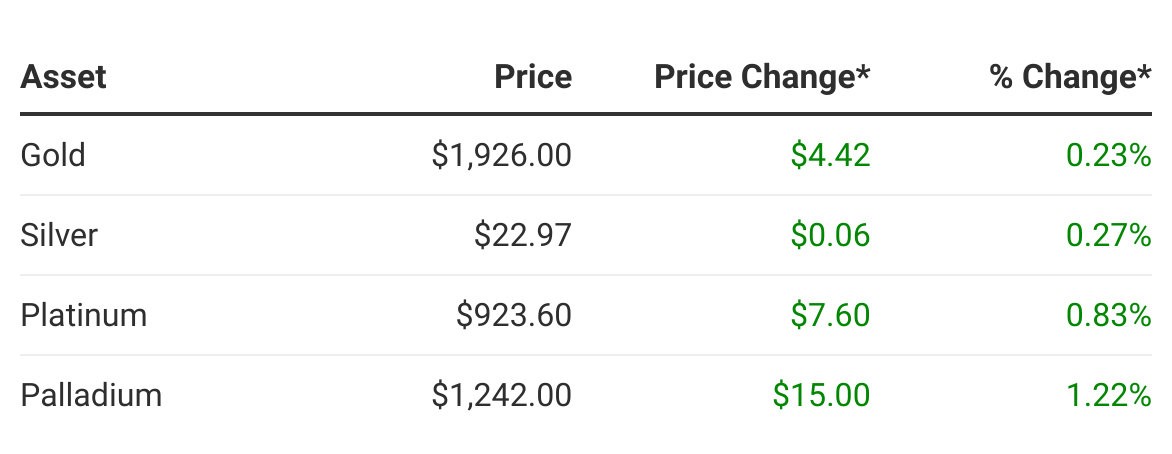
Task: Open the Platinum asset row label
Action: click(84, 315)
